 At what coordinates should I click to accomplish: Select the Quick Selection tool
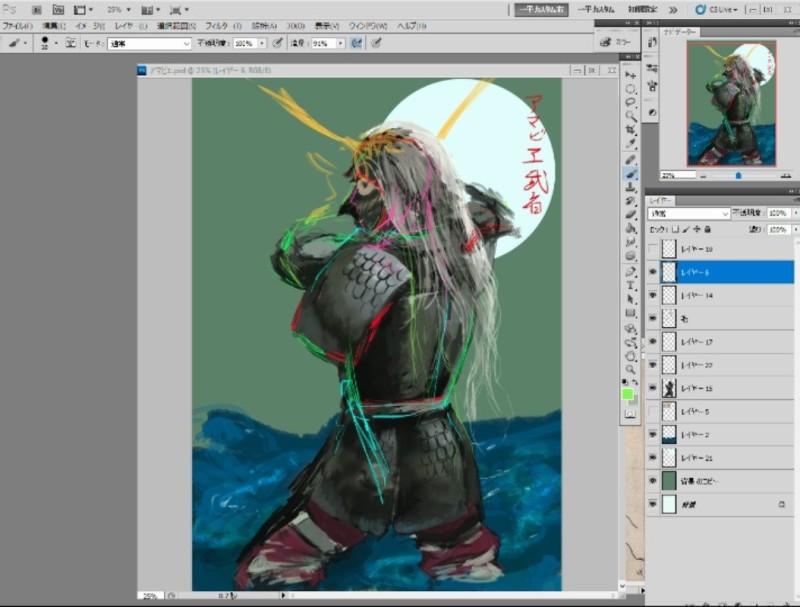click(631, 116)
